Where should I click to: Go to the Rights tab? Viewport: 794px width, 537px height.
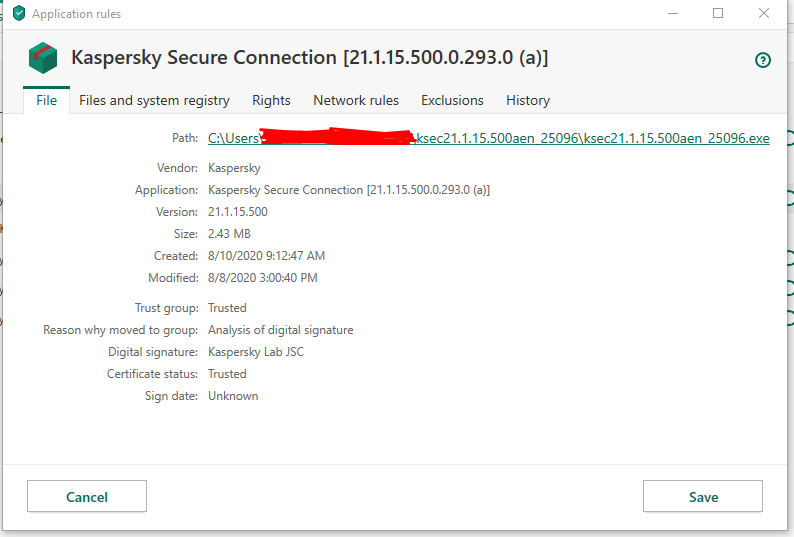click(271, 100)
